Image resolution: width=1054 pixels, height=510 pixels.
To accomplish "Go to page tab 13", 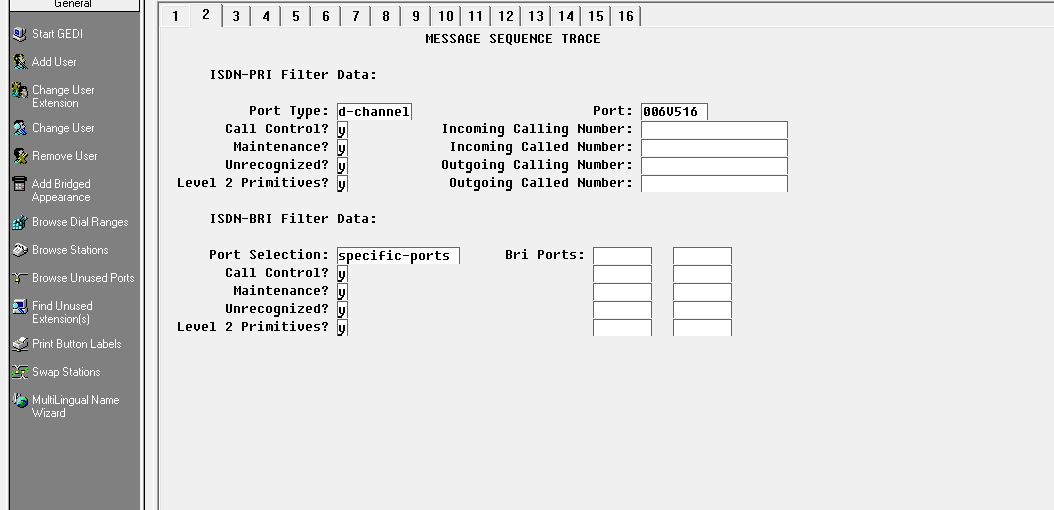I will click(x=536, y=16).
